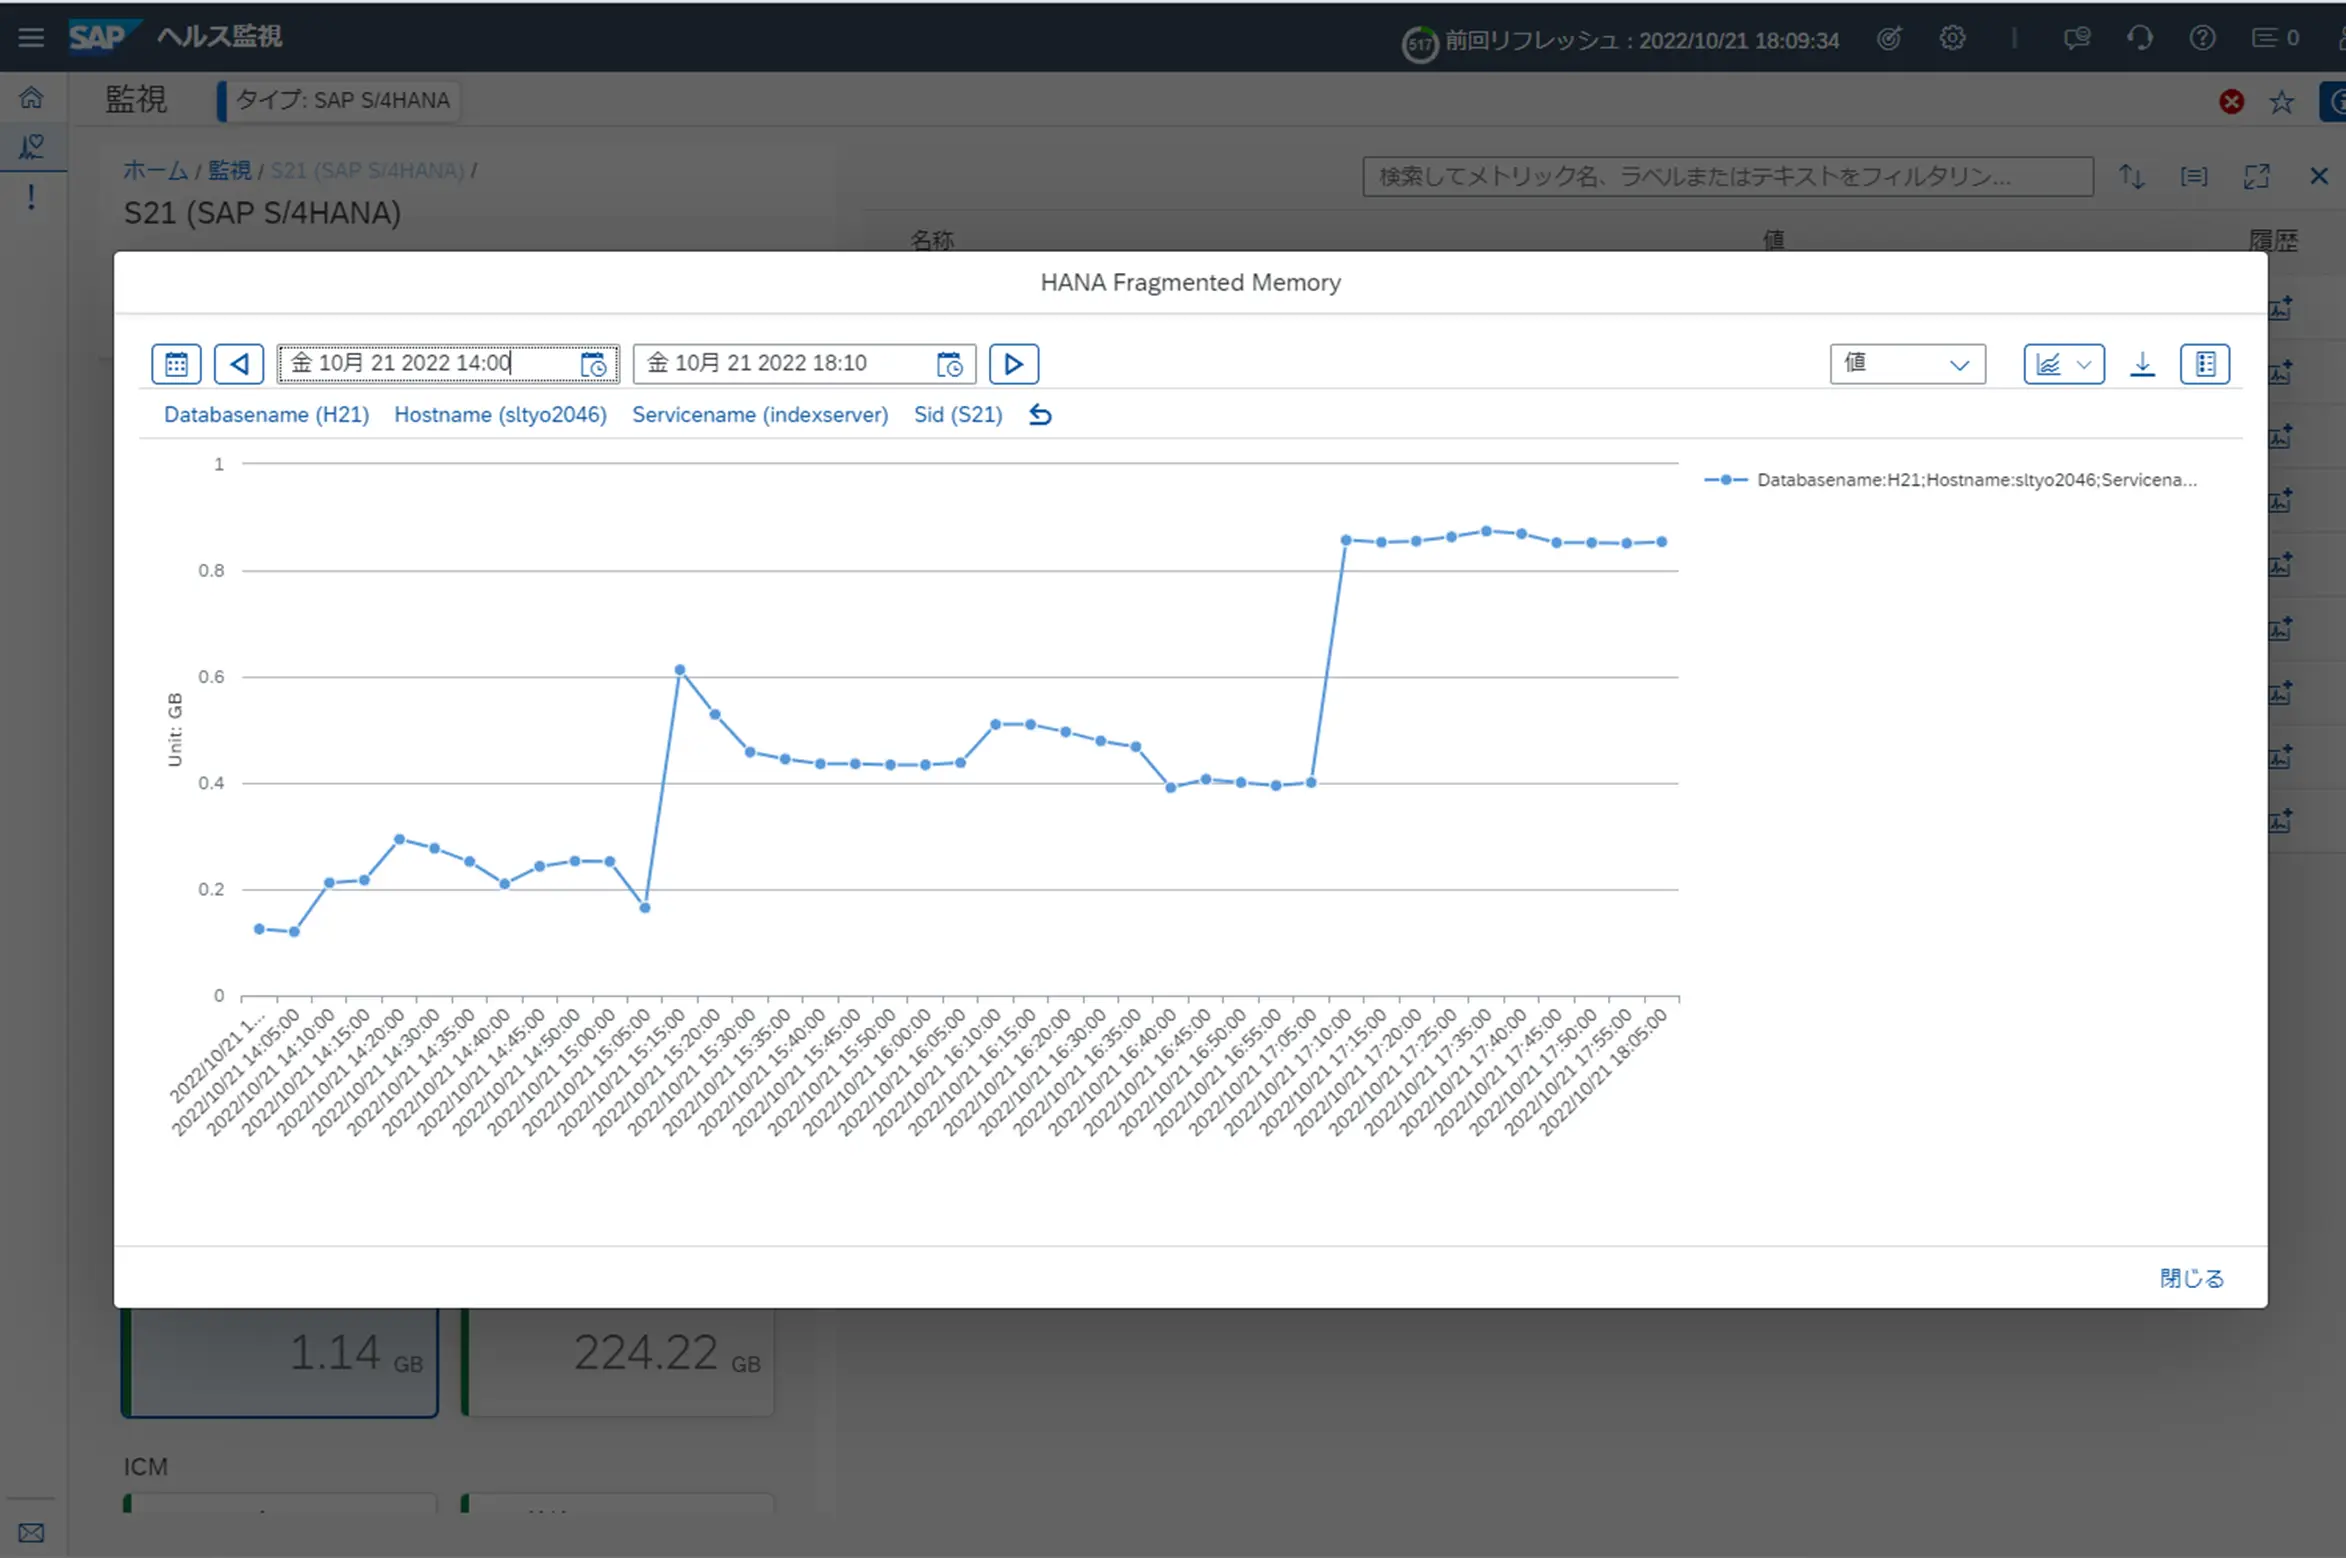The height and width of the screenshot is (1558, 2346).
Task: Click the auto-refresh timer icon
Action: [x=1419, y=43]
